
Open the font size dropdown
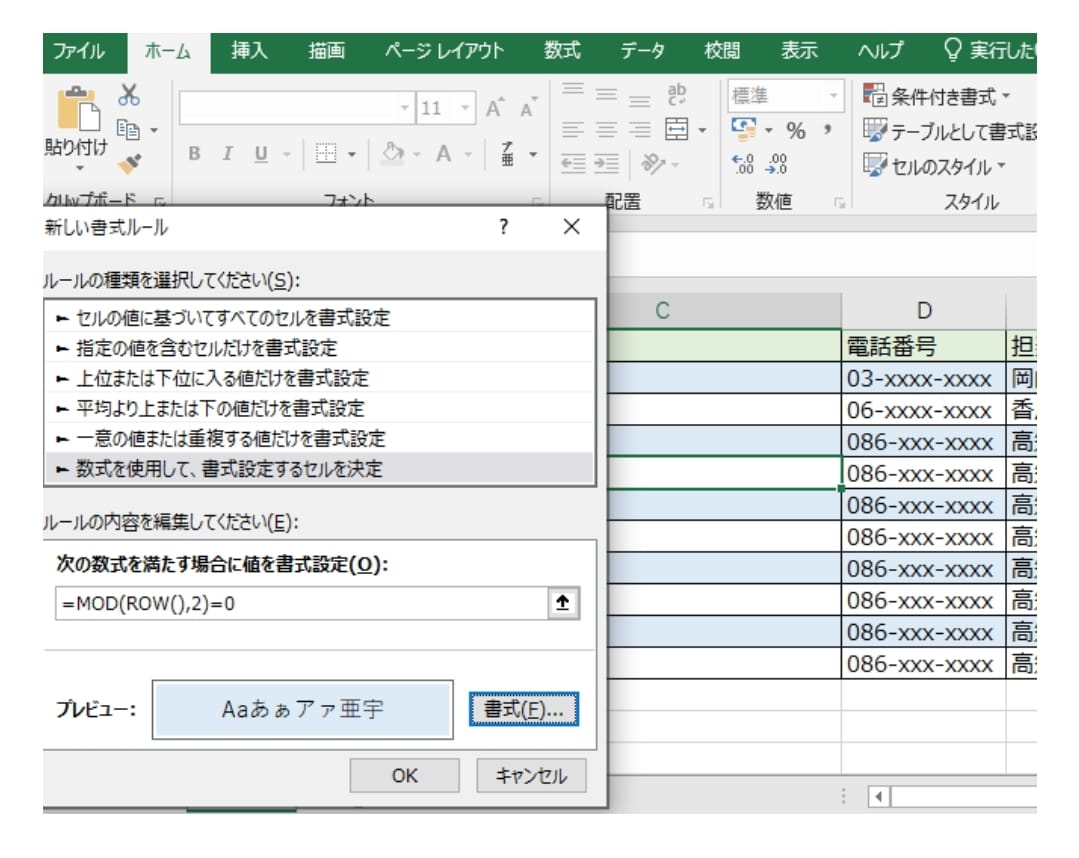coord(465,108)
